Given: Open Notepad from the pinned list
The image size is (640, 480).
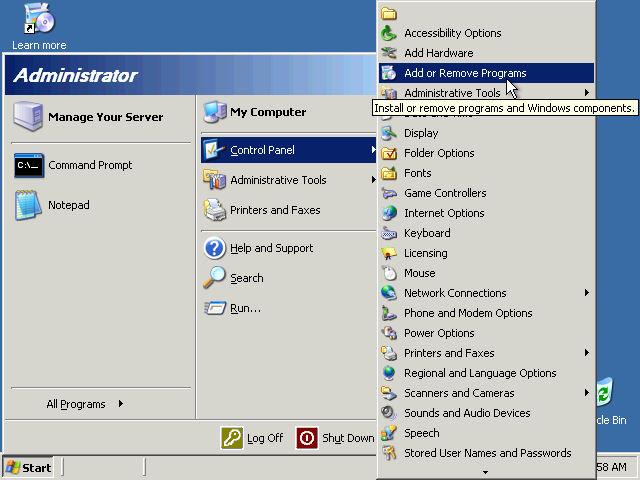Looking at the screenshot, I should pyautogui.click(x=29, y=205).
